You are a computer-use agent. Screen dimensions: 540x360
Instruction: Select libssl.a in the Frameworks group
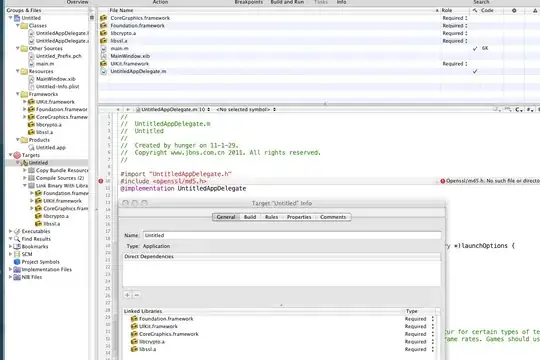point(41,132)
